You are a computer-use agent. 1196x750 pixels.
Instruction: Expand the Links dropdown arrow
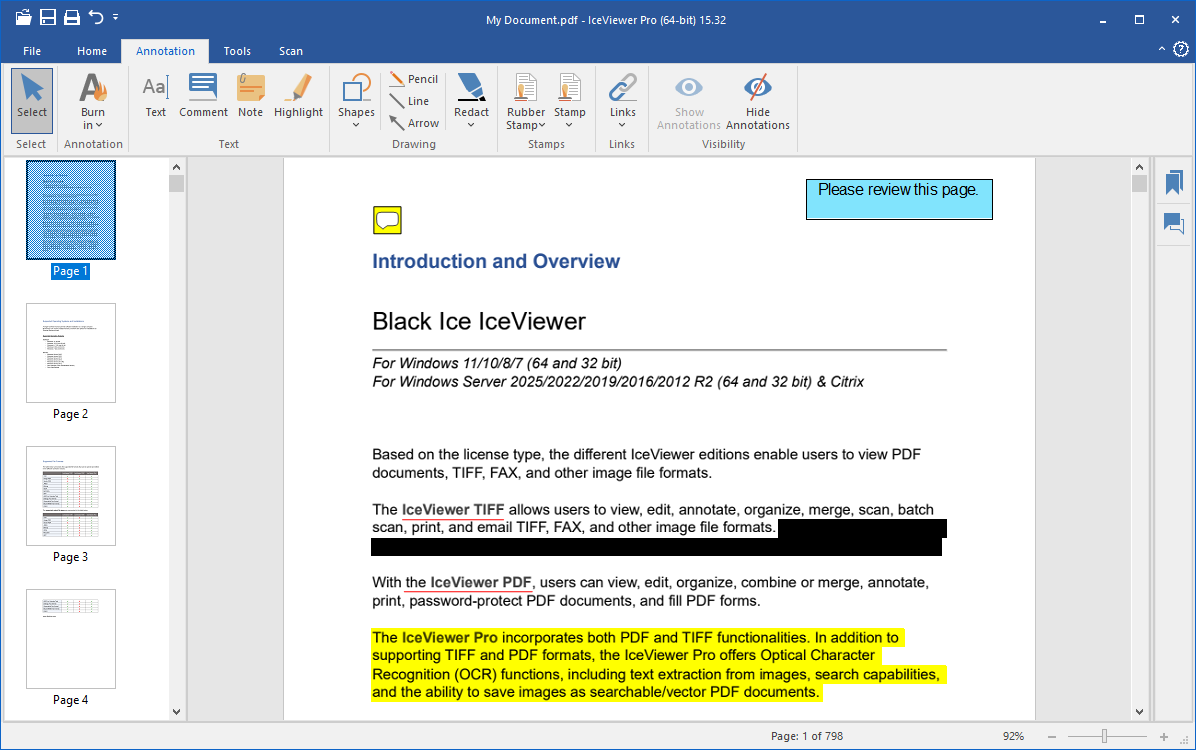(622, 125)
